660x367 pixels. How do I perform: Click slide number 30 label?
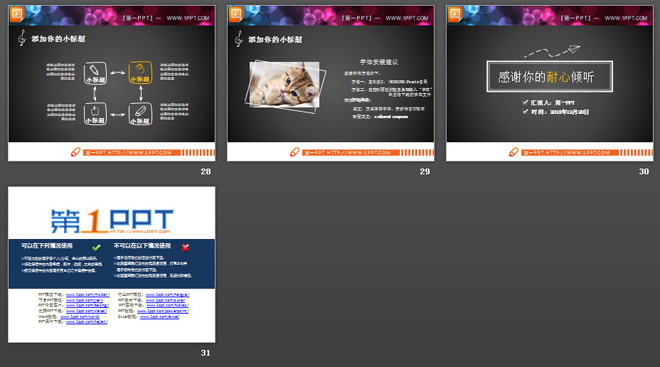[644, 171]
